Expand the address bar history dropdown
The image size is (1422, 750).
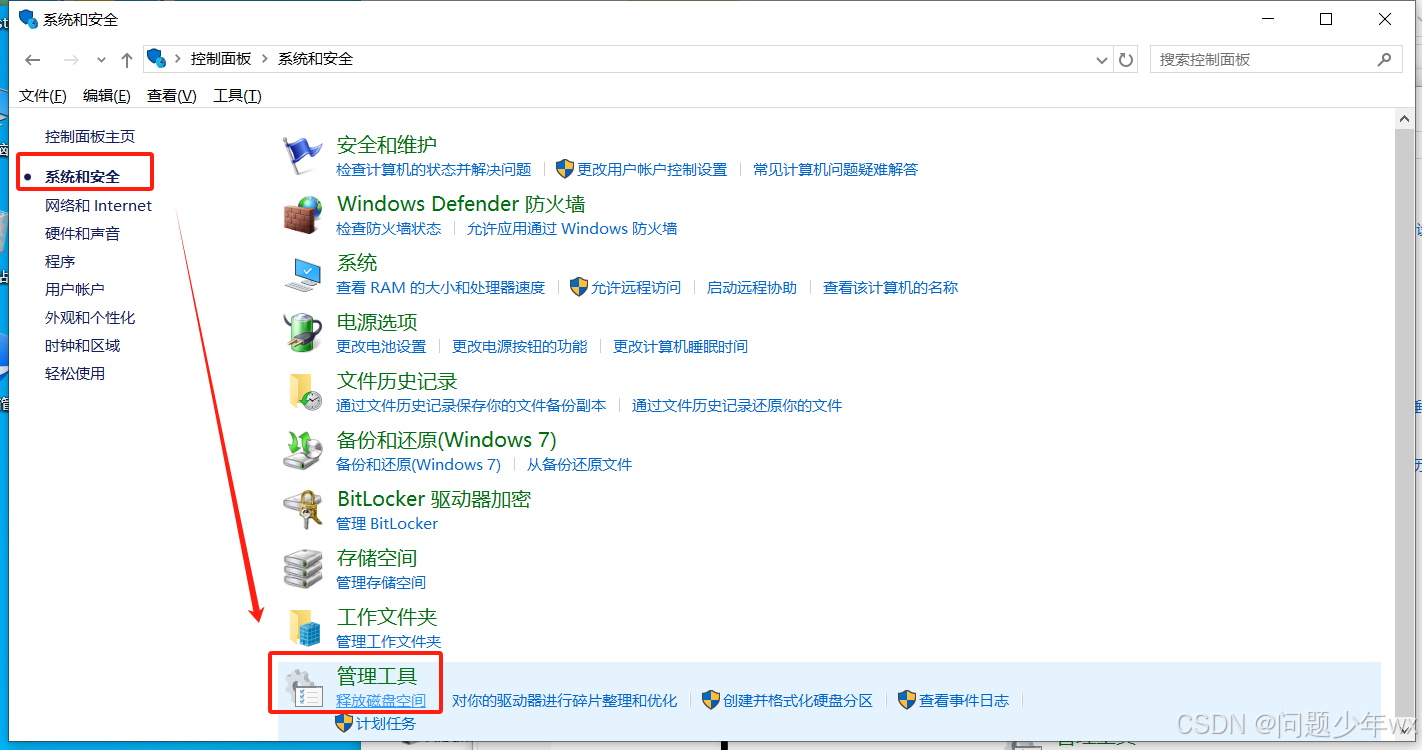[x=1103, y=60]
